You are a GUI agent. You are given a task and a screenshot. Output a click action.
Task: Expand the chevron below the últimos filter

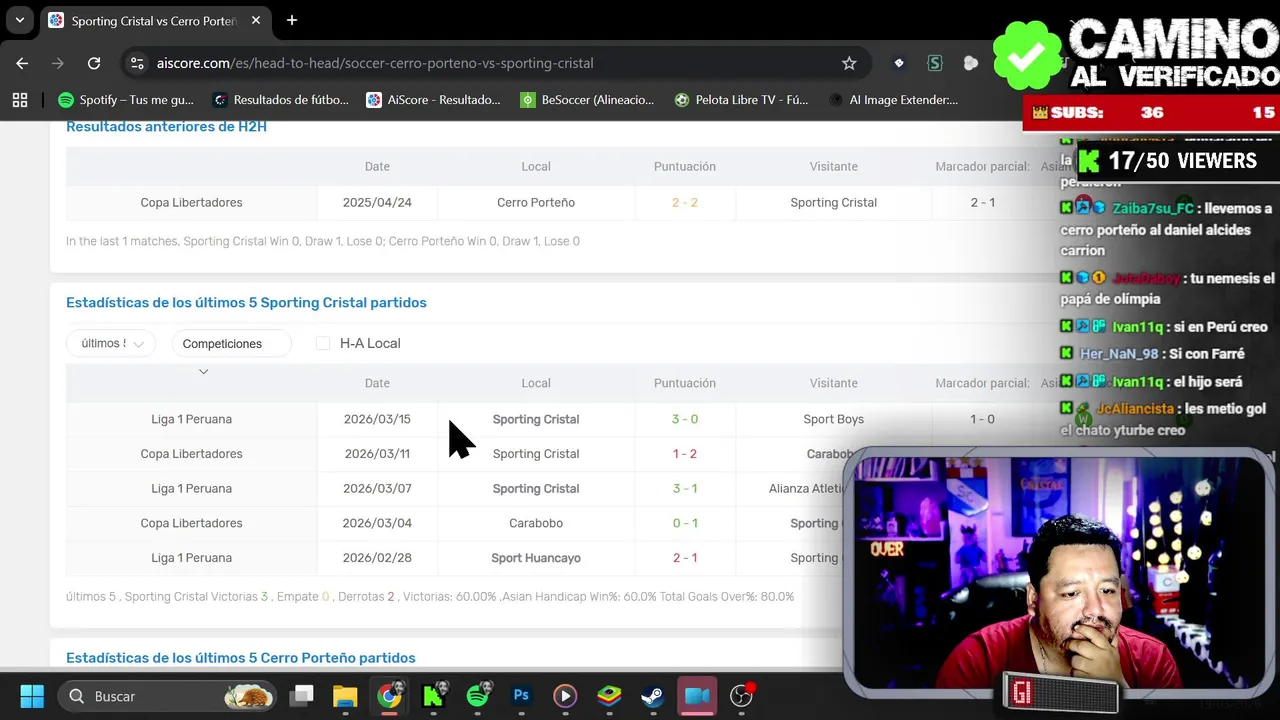pyautogui.click(x=203, y=372)
